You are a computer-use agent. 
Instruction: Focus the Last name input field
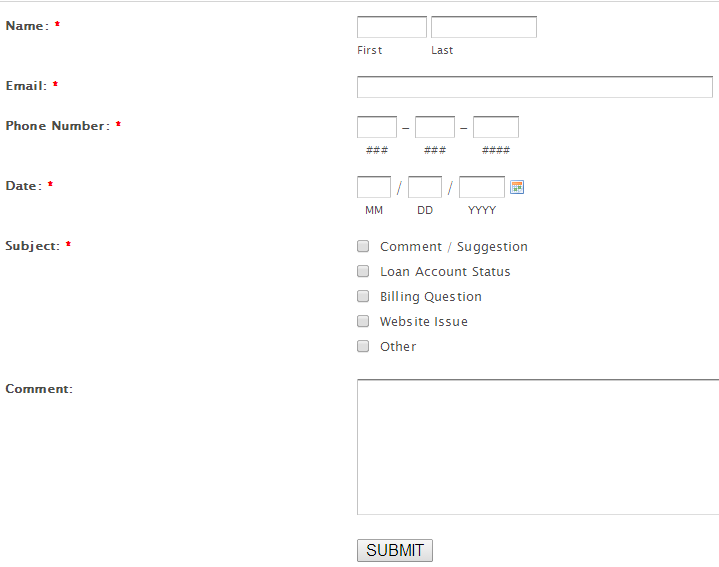(484, 27)
